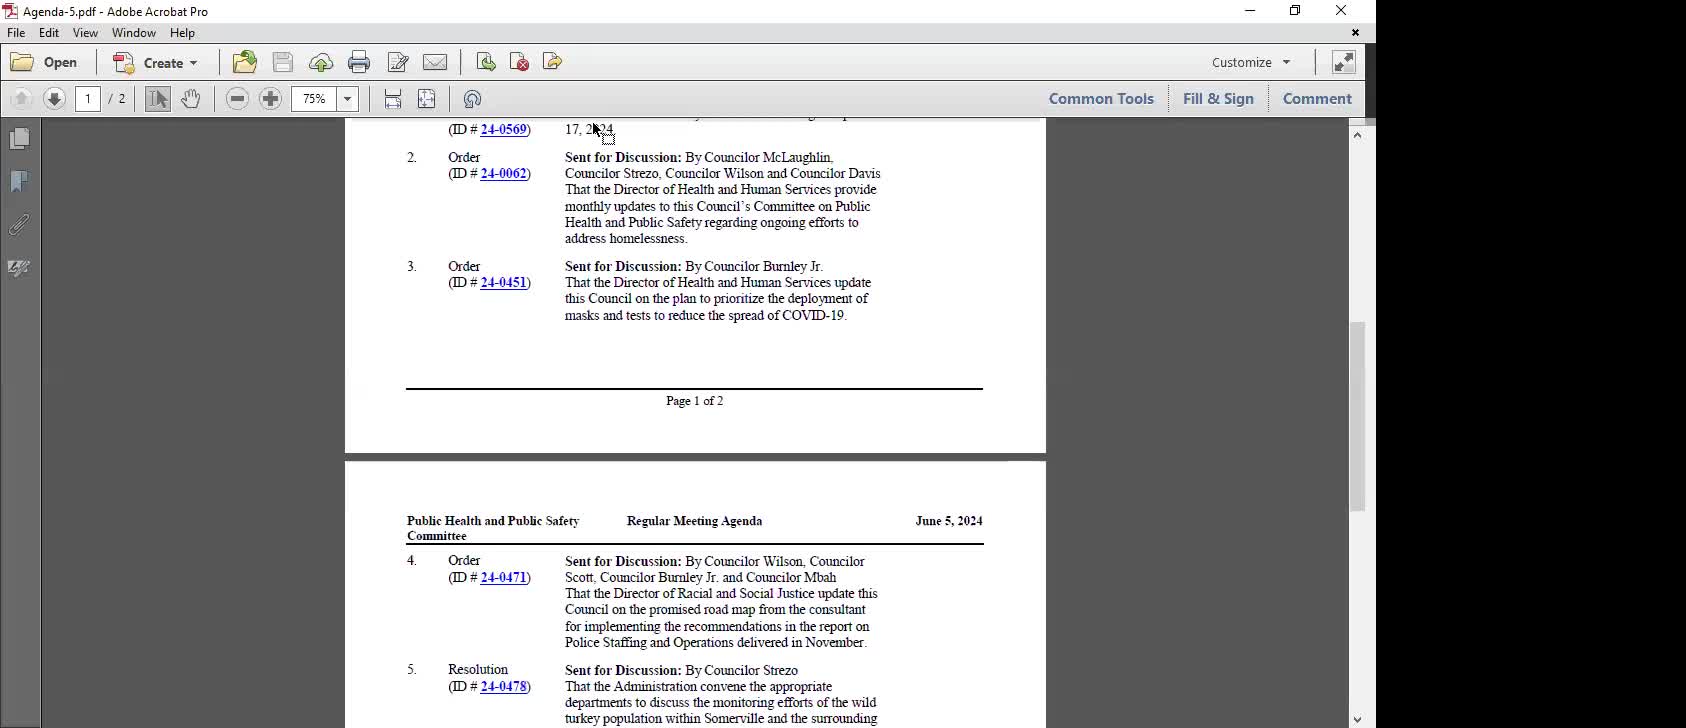1686x728 pixels.
Task: Click the zoom in plus button
Action: (x=270, y=98)
